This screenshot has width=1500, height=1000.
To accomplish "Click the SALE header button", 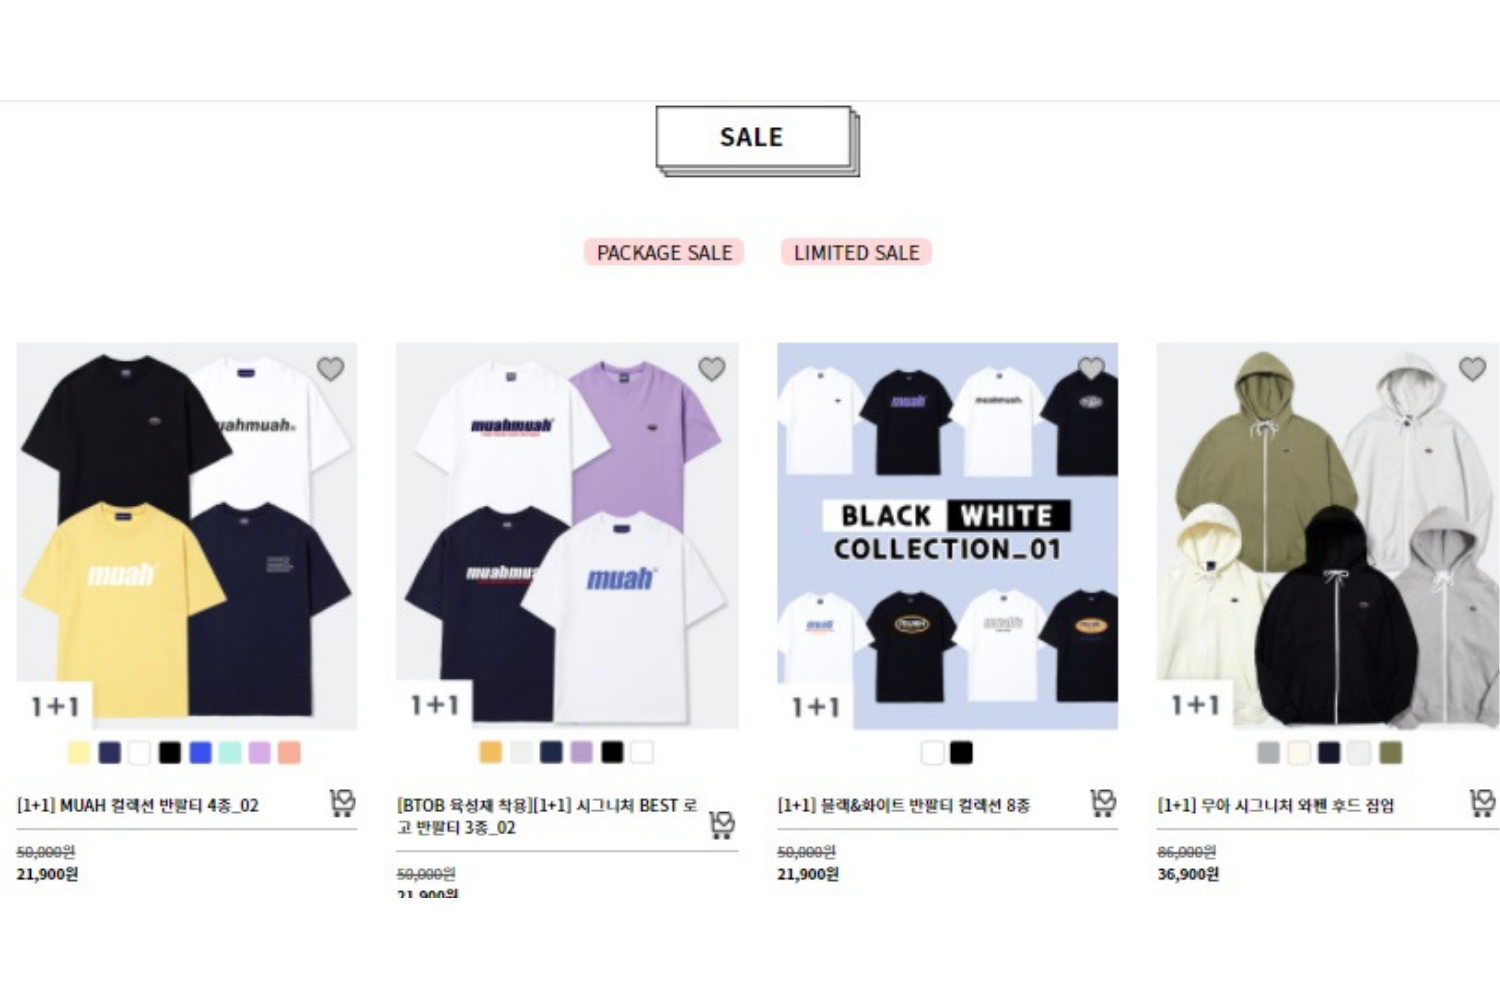I will tap(753, 137).
